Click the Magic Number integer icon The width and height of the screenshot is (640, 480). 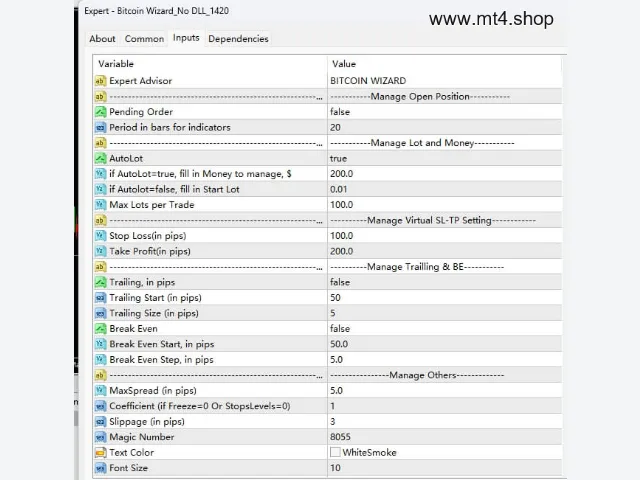pos(100,437)
